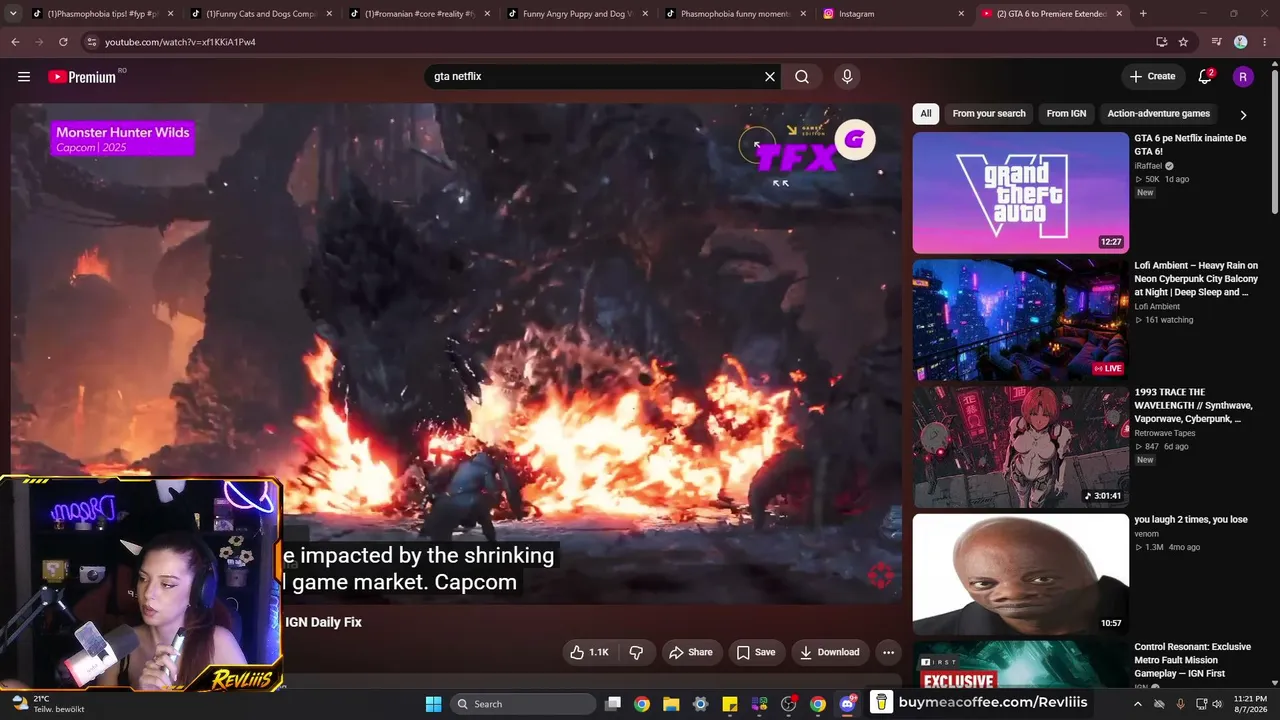Open the taskbar clock and date
The image size is (1280, 720).
pos(1250,704)
